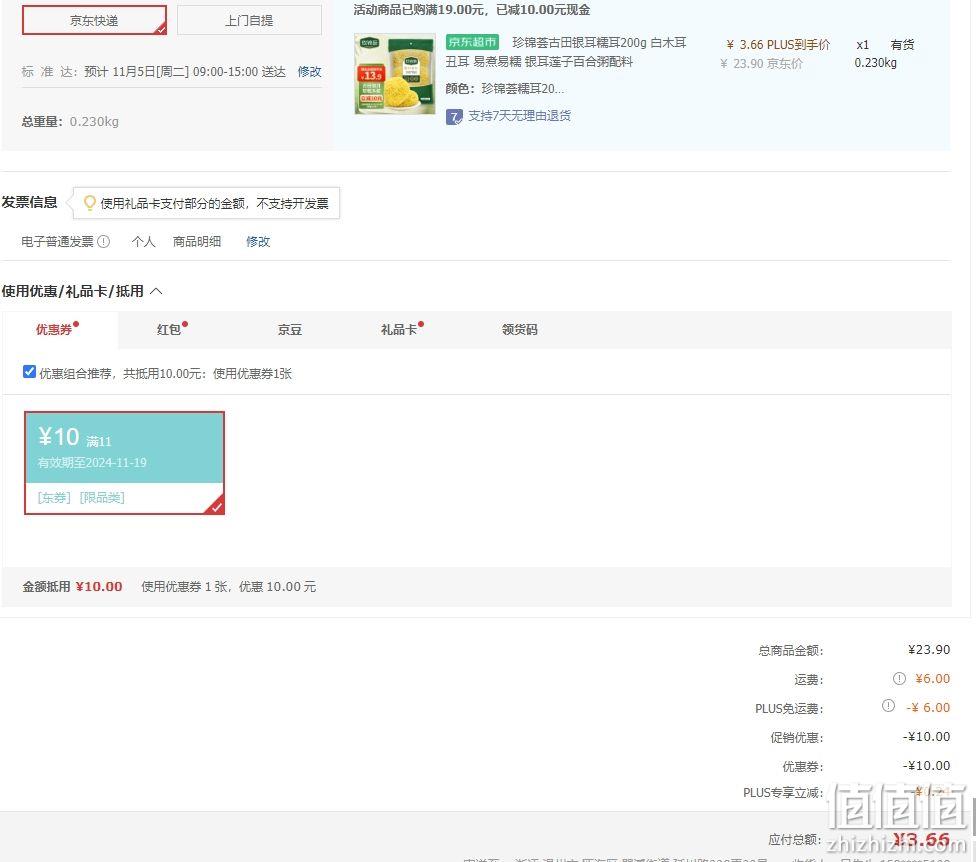Switch to the 京豆 tab

(289, 330)
